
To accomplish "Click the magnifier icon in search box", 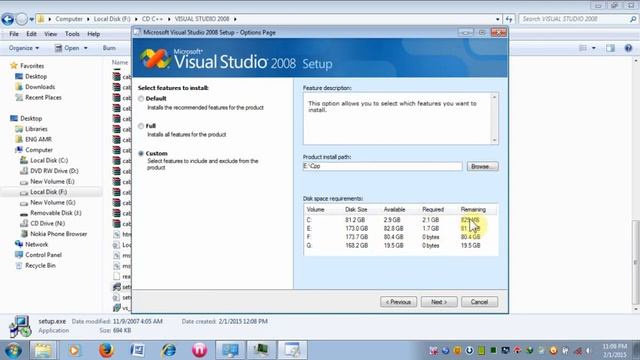I will pos(633,19).
